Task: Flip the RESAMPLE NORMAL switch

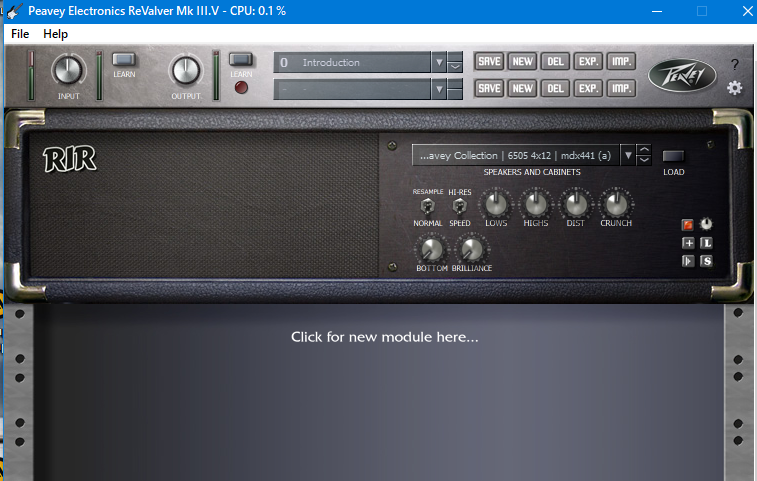Action: point(427,207)
